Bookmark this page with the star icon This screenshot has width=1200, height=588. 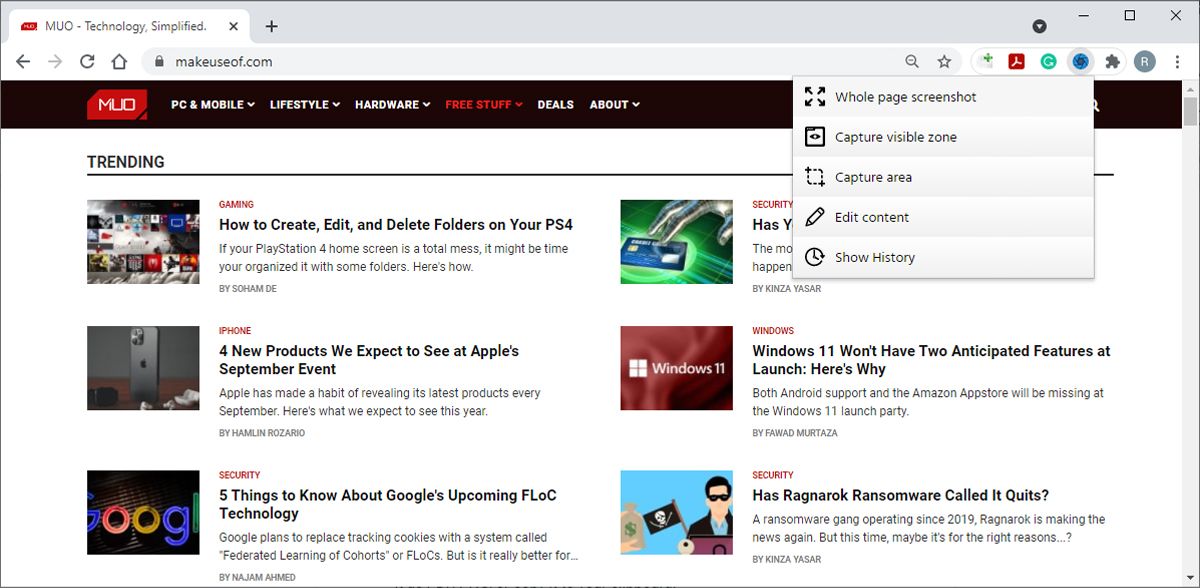[x=944, y=62]
